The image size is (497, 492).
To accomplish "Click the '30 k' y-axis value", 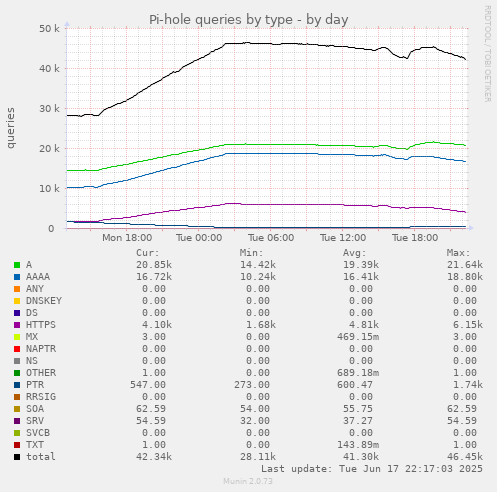I will pos(49,109).
